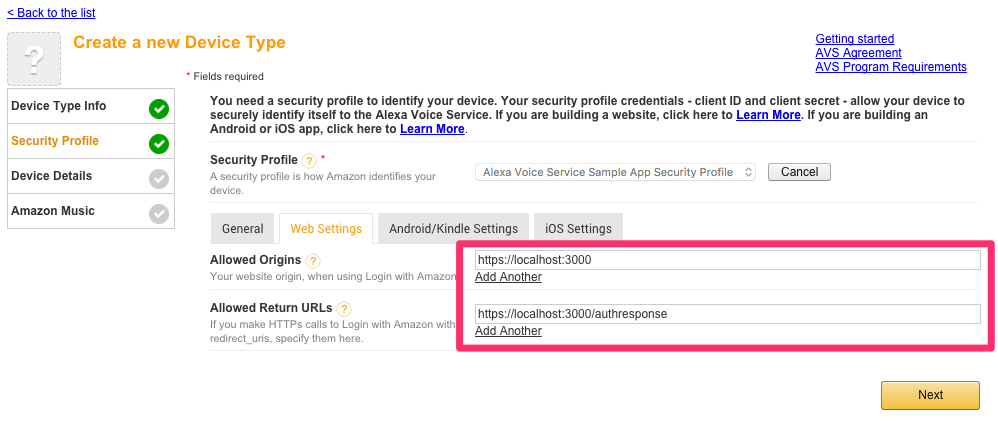Open the AVS Program Requirements link

pyautogui.click(x=891, y=67)
